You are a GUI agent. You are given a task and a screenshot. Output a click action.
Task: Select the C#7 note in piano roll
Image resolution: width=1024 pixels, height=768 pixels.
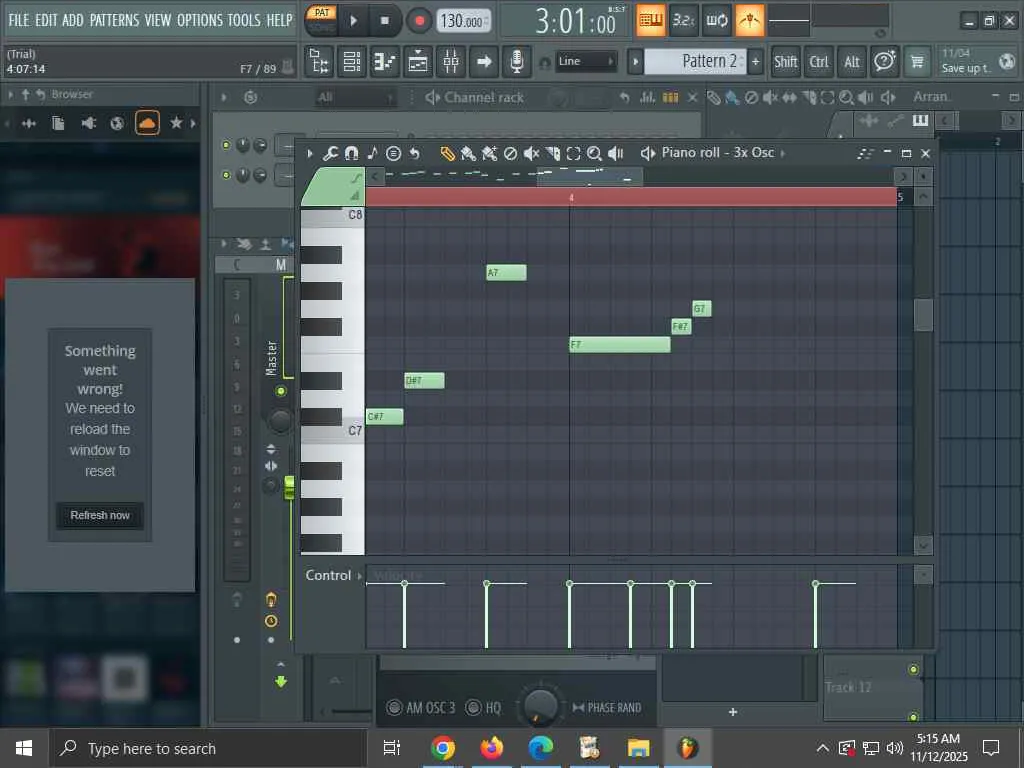click(x=385, y=416)
